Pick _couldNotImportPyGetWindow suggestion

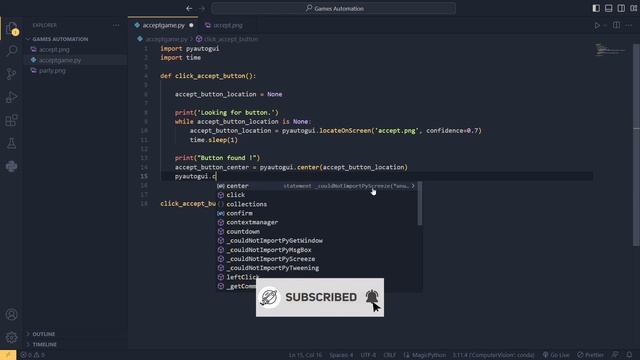point(317,241)
